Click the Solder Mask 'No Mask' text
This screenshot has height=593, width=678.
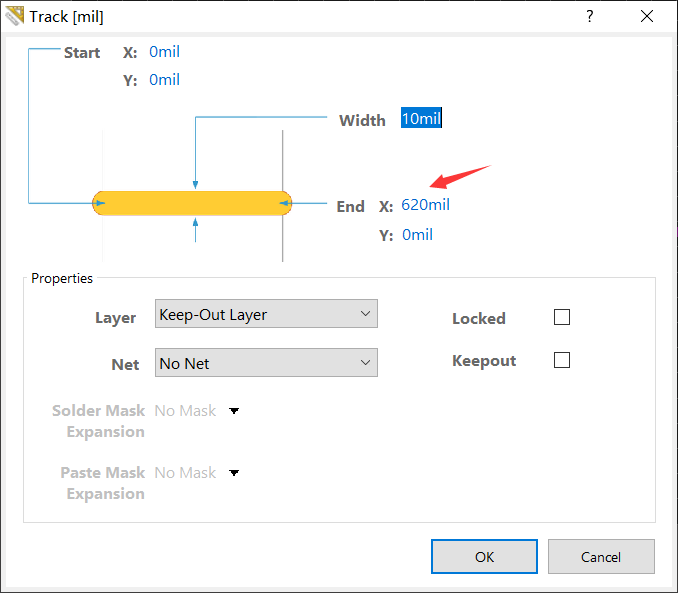[x=185, y=410]
